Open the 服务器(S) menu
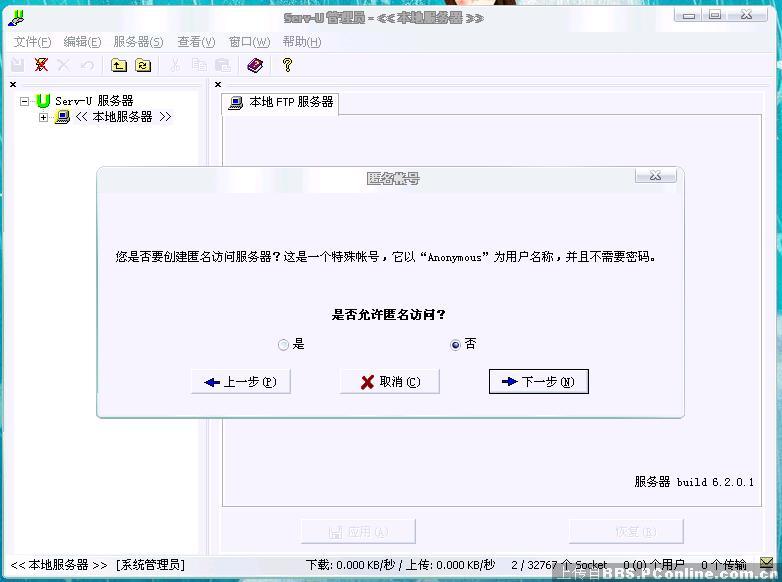 (x=138, y=42)
